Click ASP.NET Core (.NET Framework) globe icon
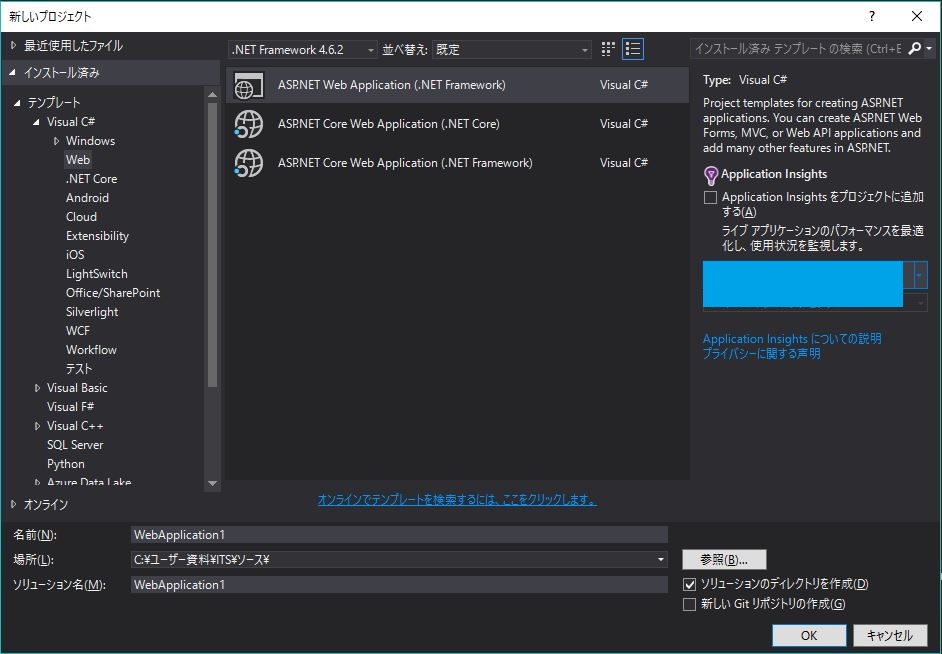Screen dimensions: 942x654 coord(249,163)
